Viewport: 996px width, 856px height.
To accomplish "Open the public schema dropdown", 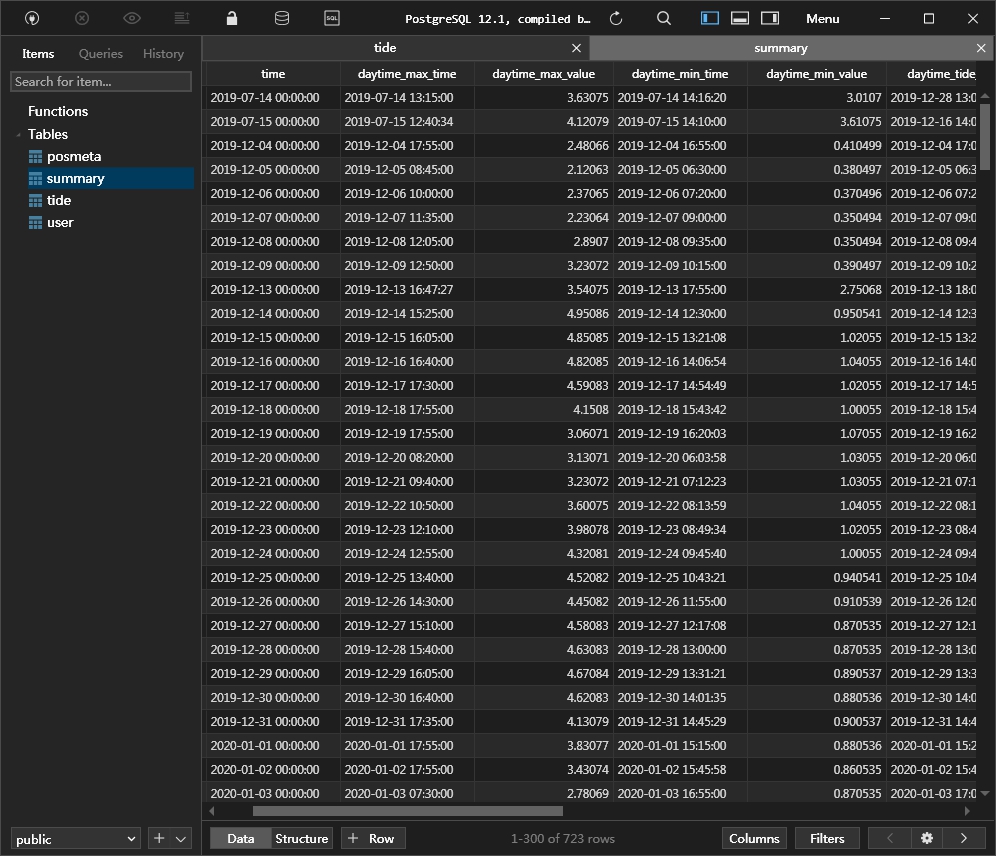I will [76, 839].
